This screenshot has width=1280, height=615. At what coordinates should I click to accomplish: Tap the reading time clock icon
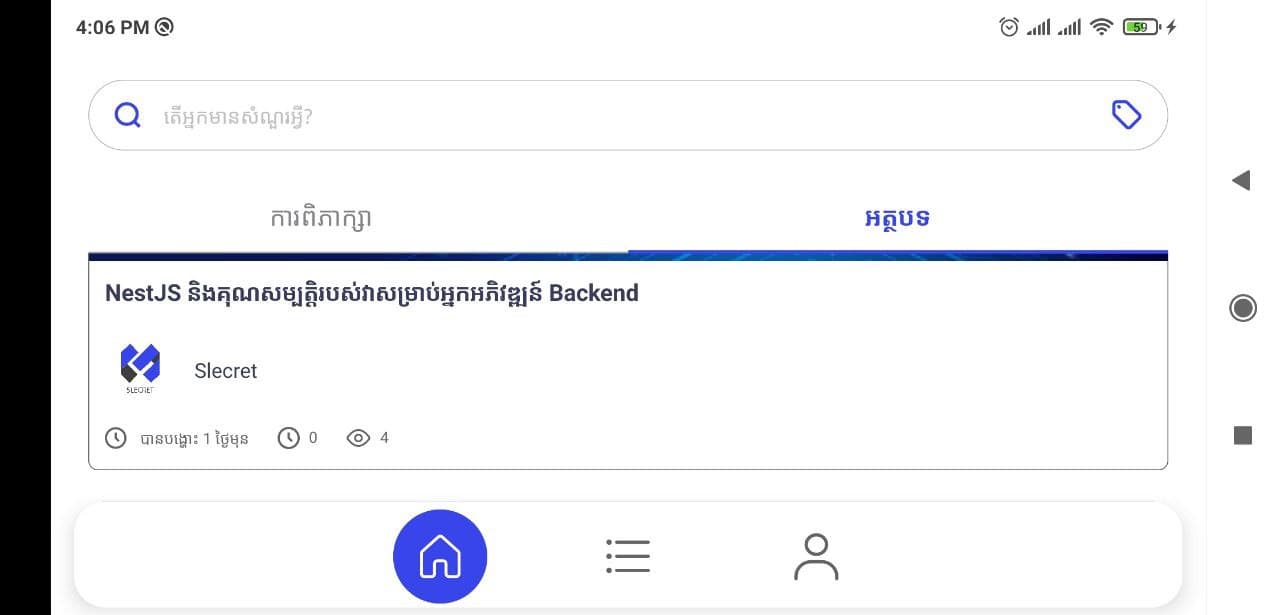(289, 438)
